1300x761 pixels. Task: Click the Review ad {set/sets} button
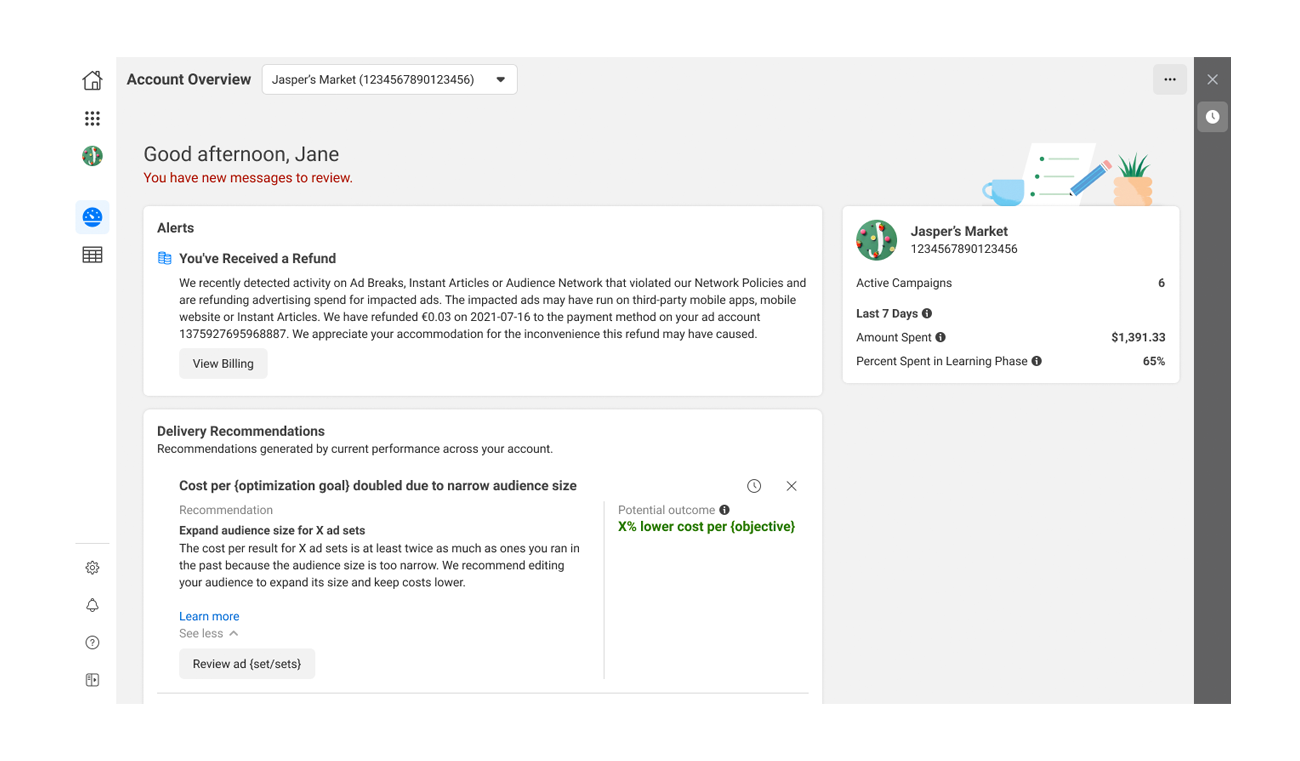pos(247,664)
